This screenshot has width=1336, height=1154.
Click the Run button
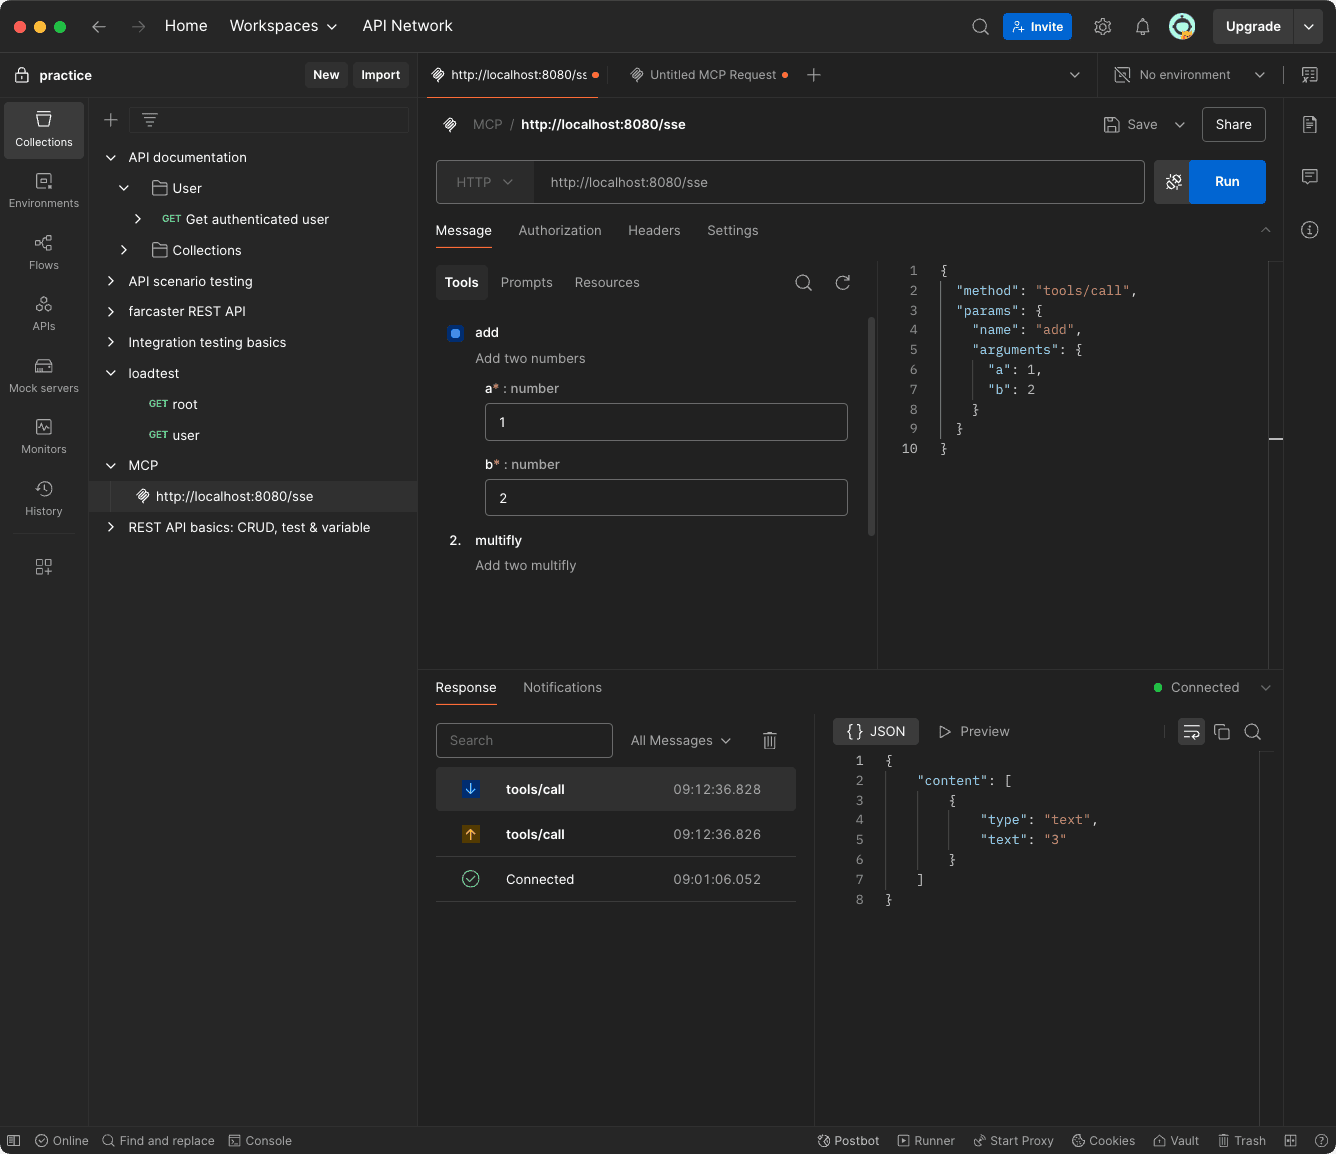(x=1227, y=182)
